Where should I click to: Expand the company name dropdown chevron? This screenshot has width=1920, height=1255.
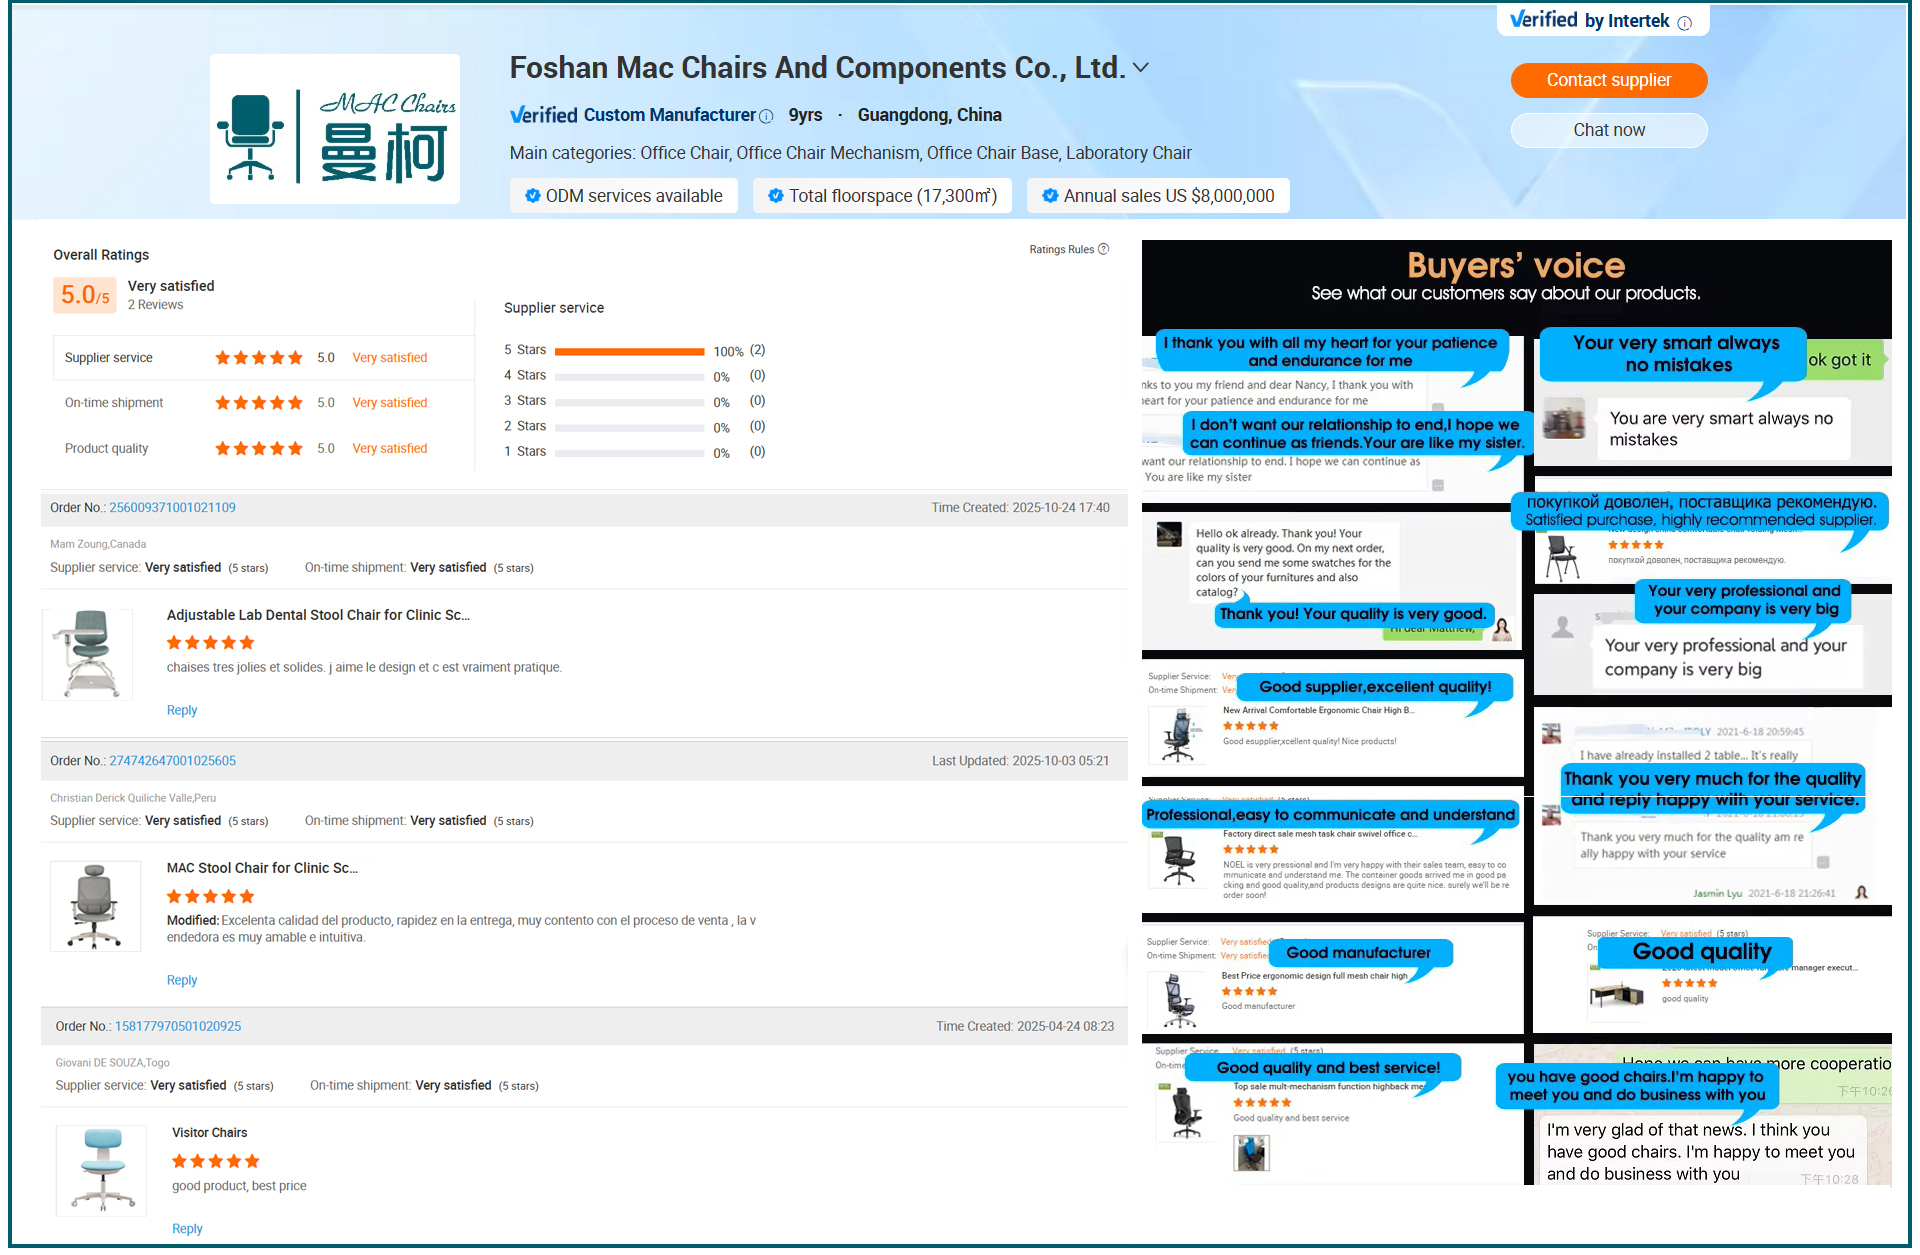click(1141, 68)
